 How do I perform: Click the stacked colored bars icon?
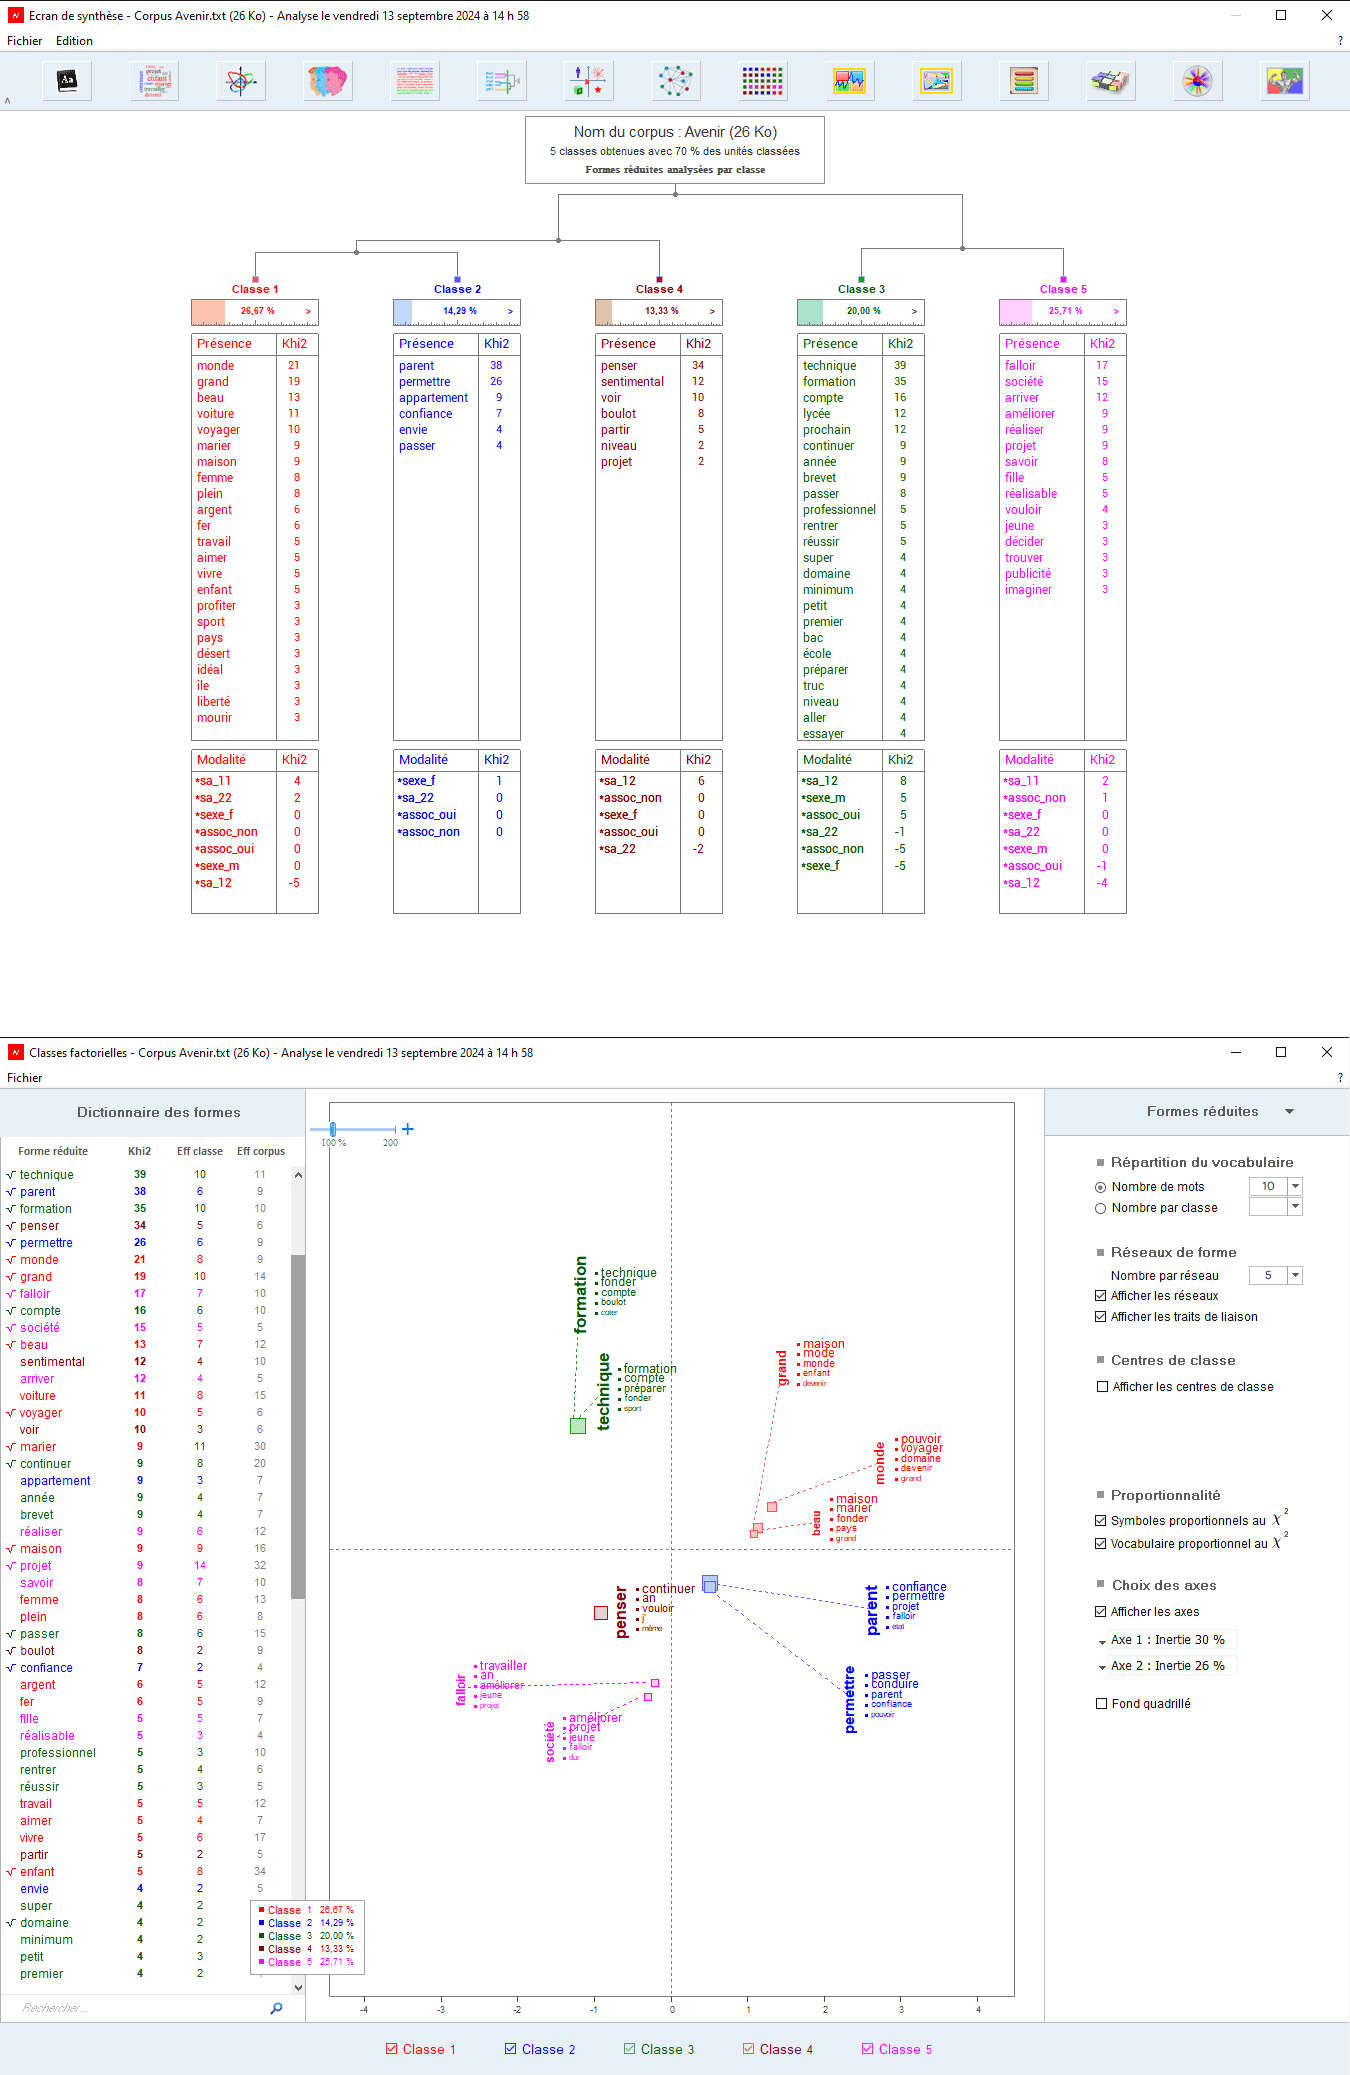1023,81
